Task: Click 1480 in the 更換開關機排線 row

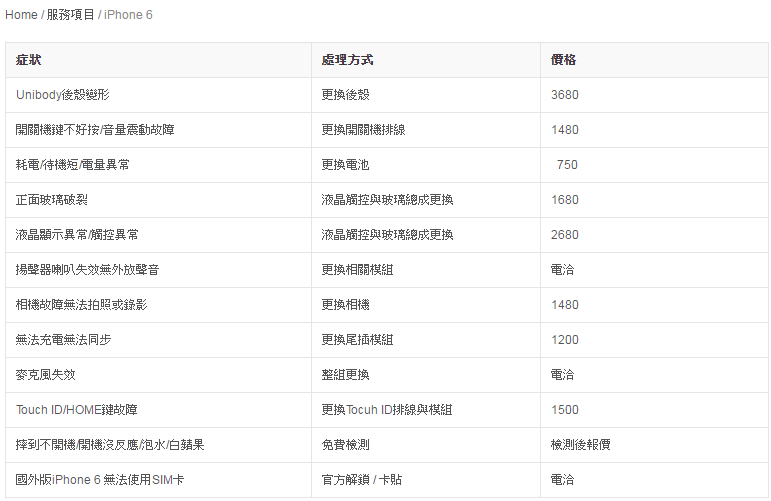Action: tap(564, 130)
